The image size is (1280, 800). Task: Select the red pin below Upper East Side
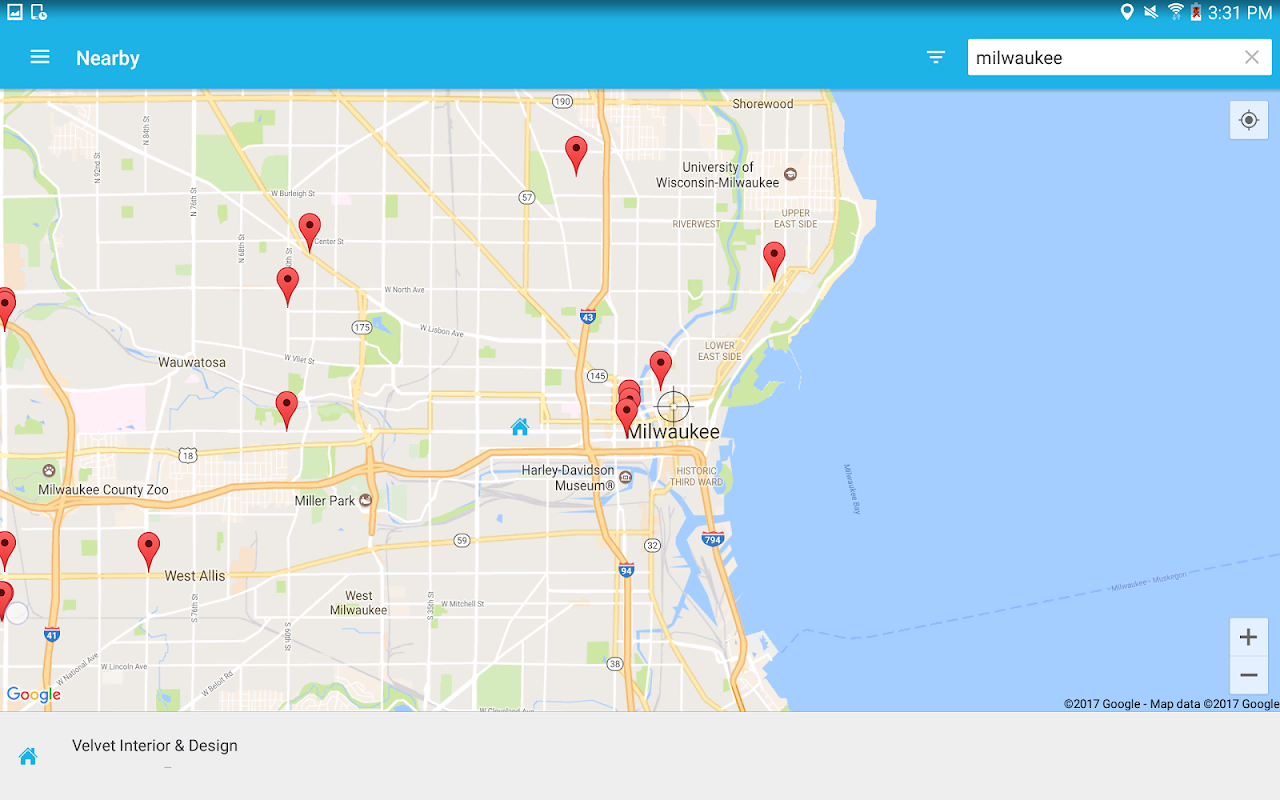point(774,260)
